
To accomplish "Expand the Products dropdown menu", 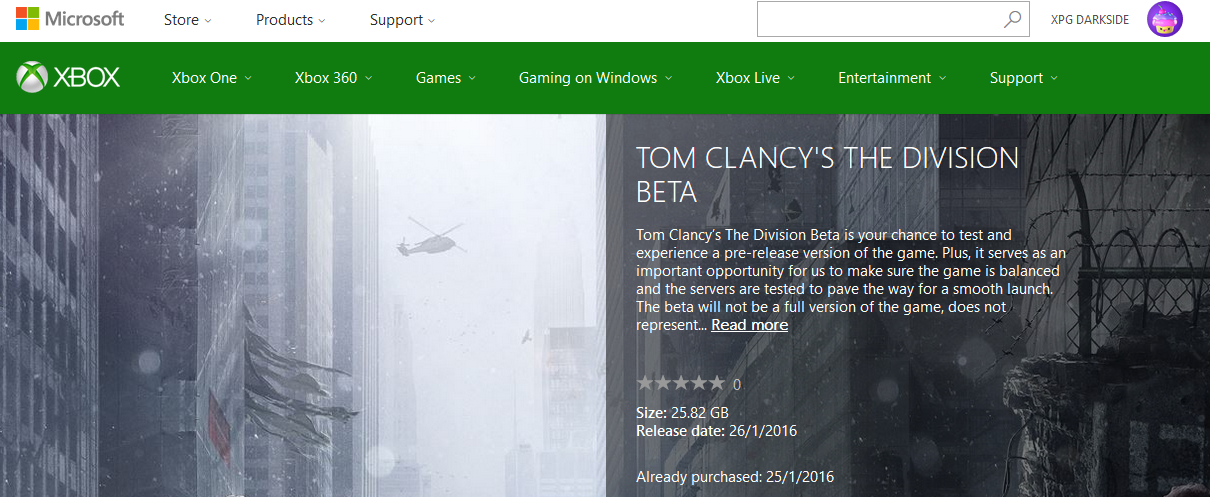I will (291, 20).
